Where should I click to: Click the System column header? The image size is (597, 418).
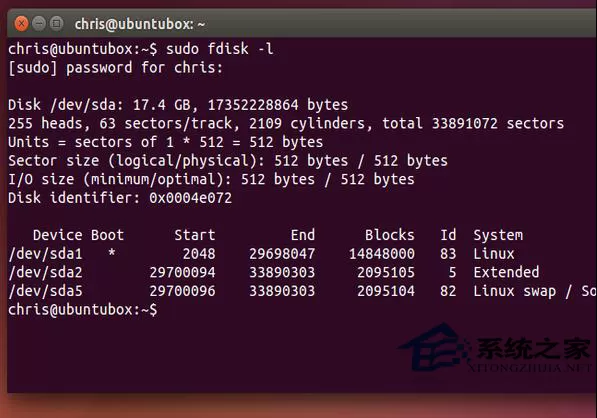498,236
